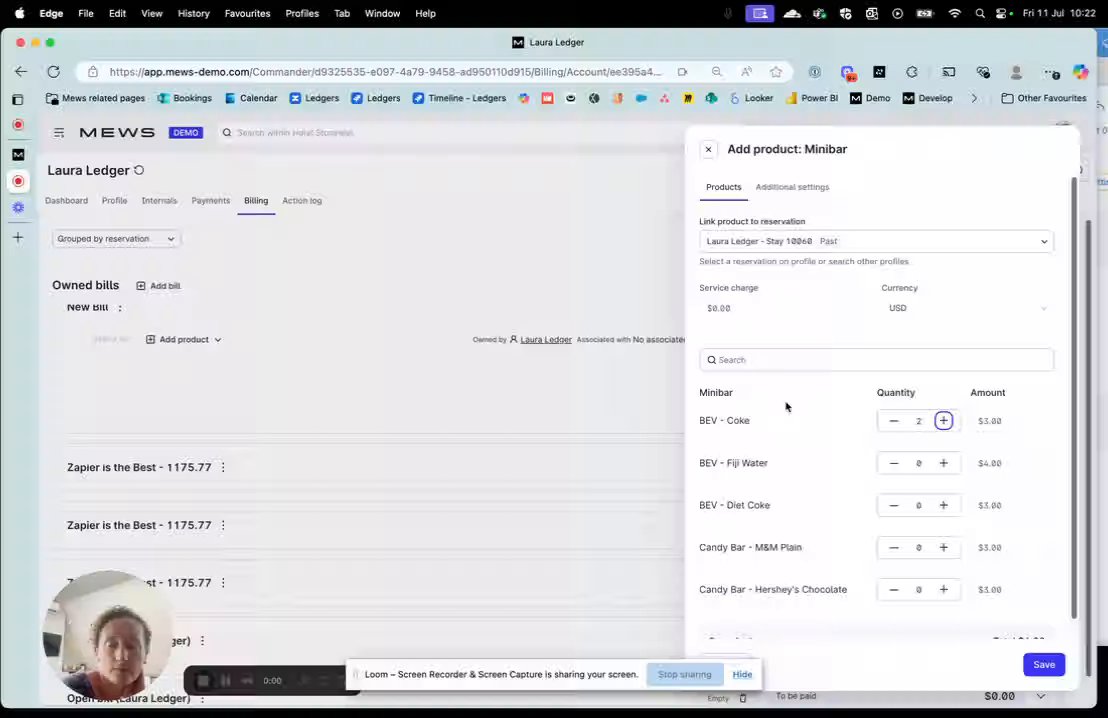Pause the Loom recording
The width and height of the screenshot is (1108, 718).
pyautogui.click(x=225, y=681)
